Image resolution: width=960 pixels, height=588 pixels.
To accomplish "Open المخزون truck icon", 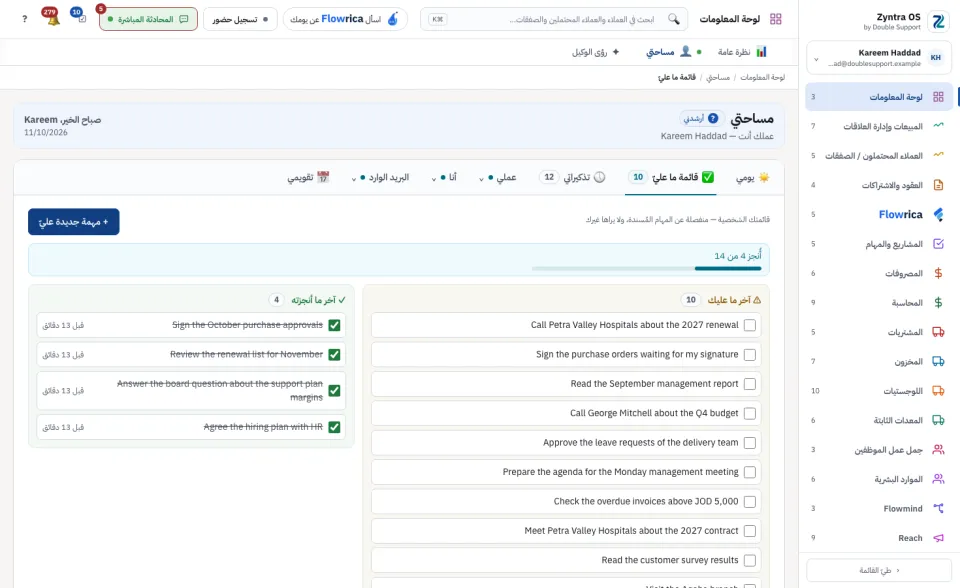I will point(938,361).
